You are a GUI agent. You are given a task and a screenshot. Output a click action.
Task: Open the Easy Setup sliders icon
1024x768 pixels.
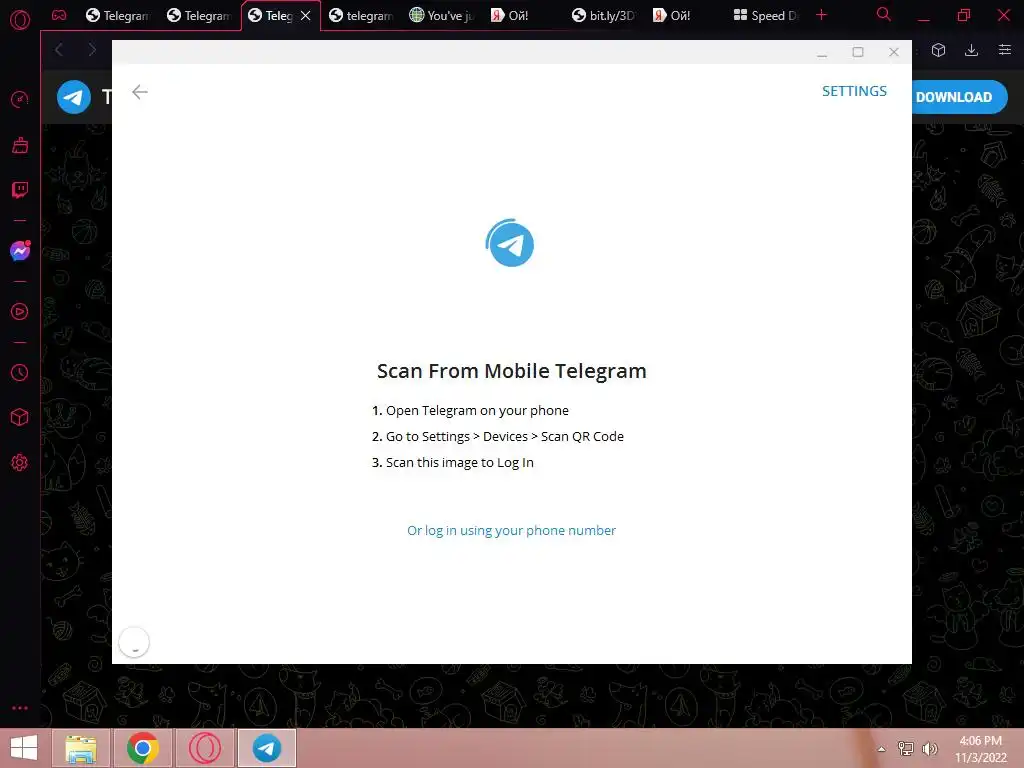(x=1005, y=50)
